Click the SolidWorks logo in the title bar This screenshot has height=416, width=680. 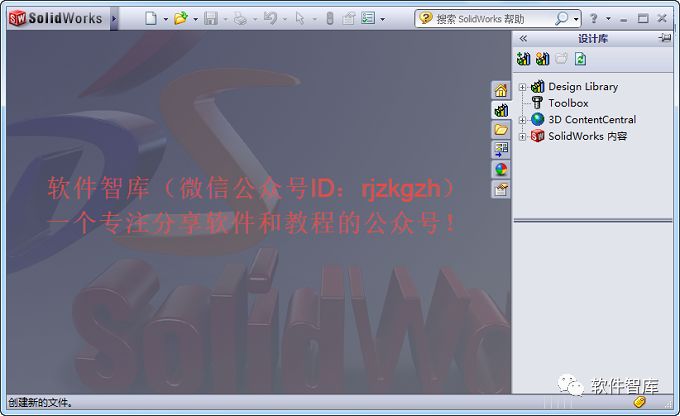click(55, 18)
